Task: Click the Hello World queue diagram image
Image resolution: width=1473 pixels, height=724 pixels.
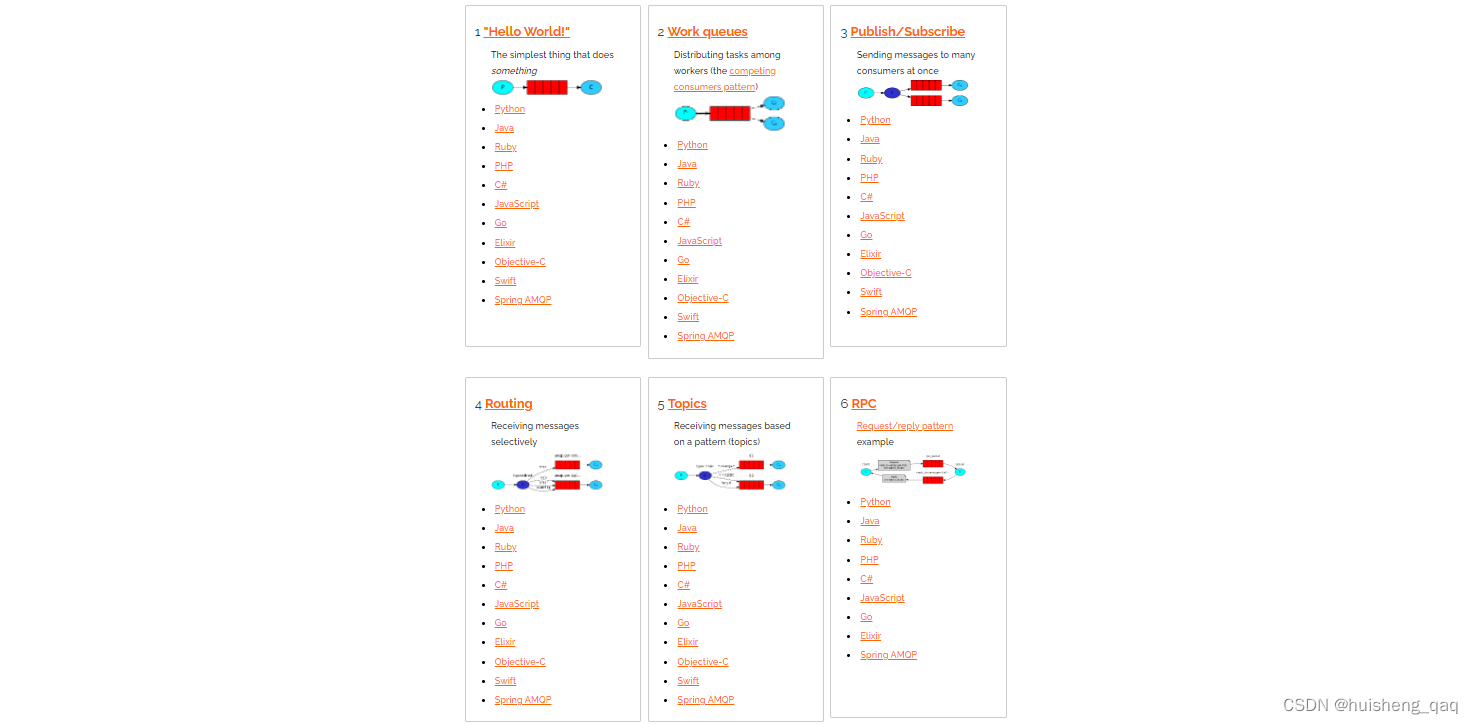Action: click(547, 87)
